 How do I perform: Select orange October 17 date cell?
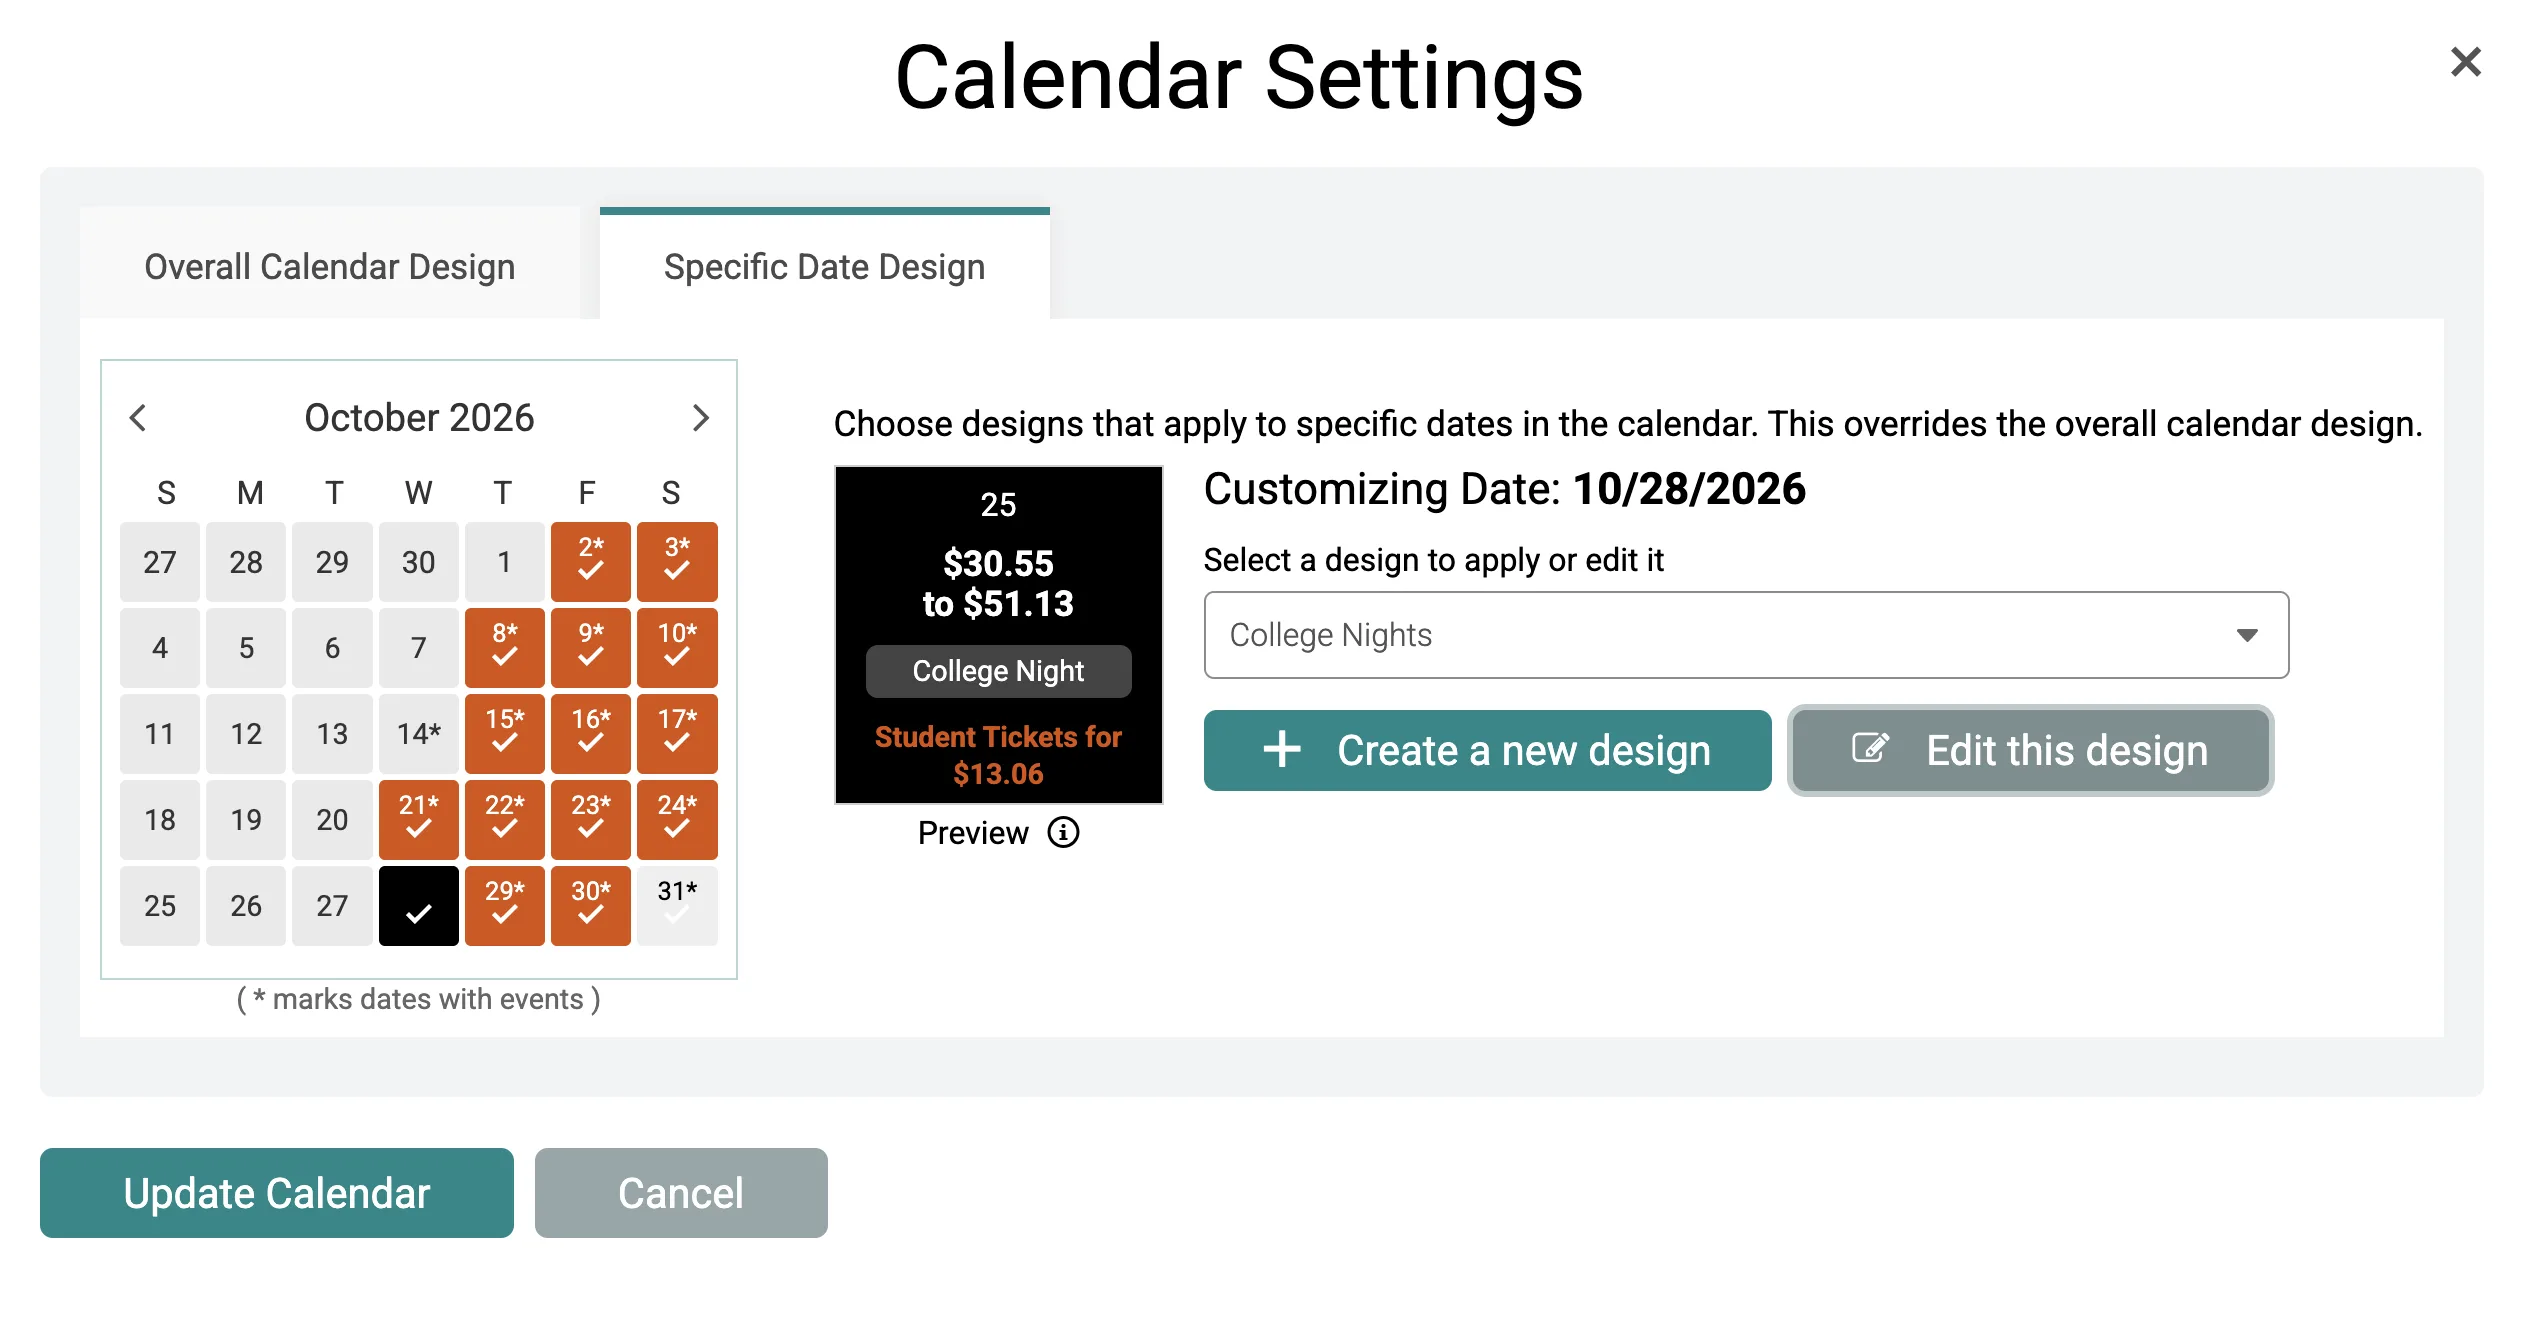click(x=677, y=733)
